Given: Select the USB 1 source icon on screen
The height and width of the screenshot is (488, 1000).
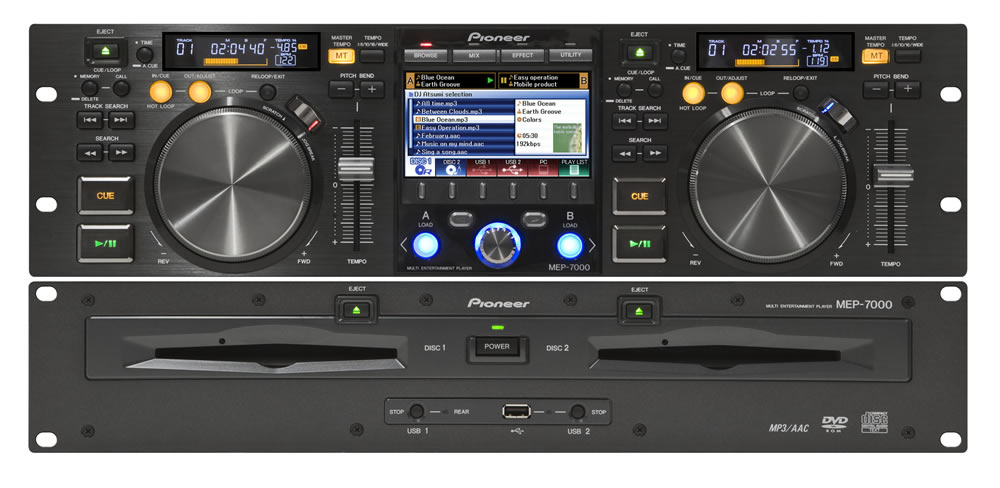Looking at the screenshot, I should tap(483, 167).
